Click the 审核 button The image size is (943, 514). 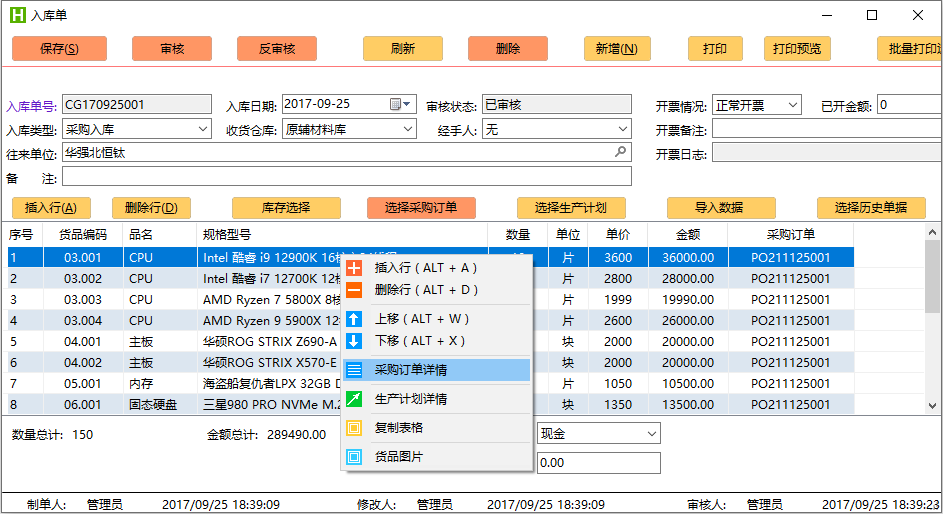[172, 49]
